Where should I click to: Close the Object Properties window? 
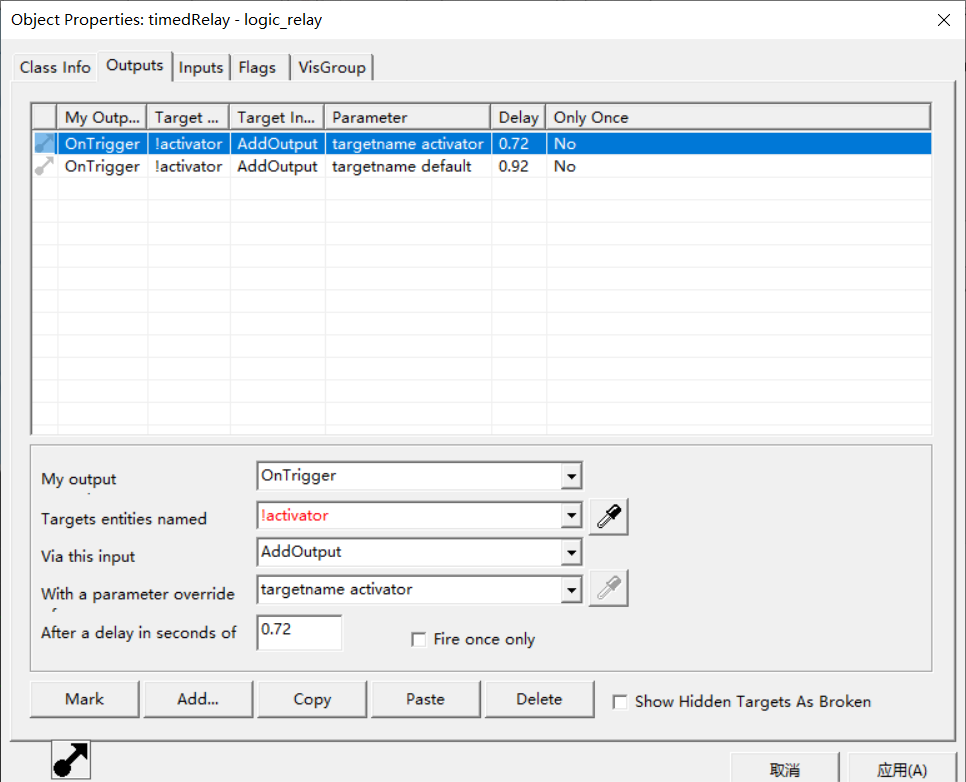tap(943, 20)
